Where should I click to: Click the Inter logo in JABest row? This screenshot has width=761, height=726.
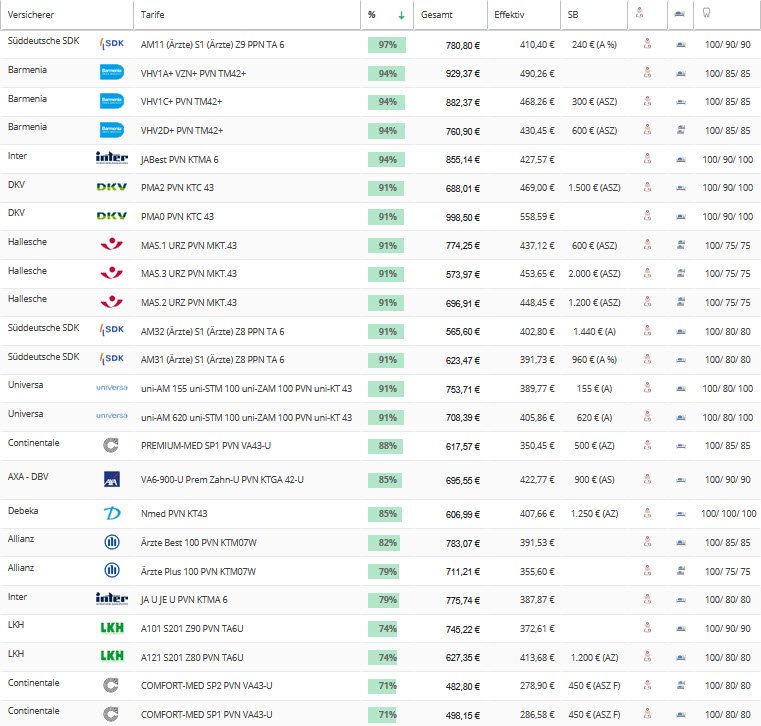[x=111, y=158]
